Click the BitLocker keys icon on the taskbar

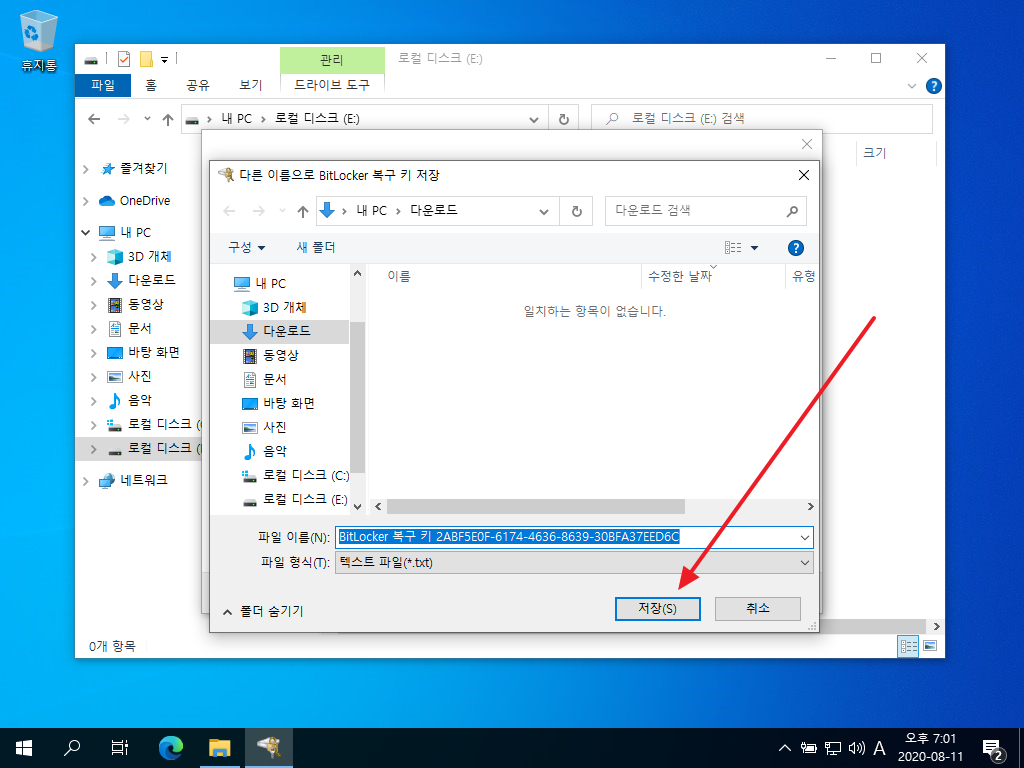point(268,748)
